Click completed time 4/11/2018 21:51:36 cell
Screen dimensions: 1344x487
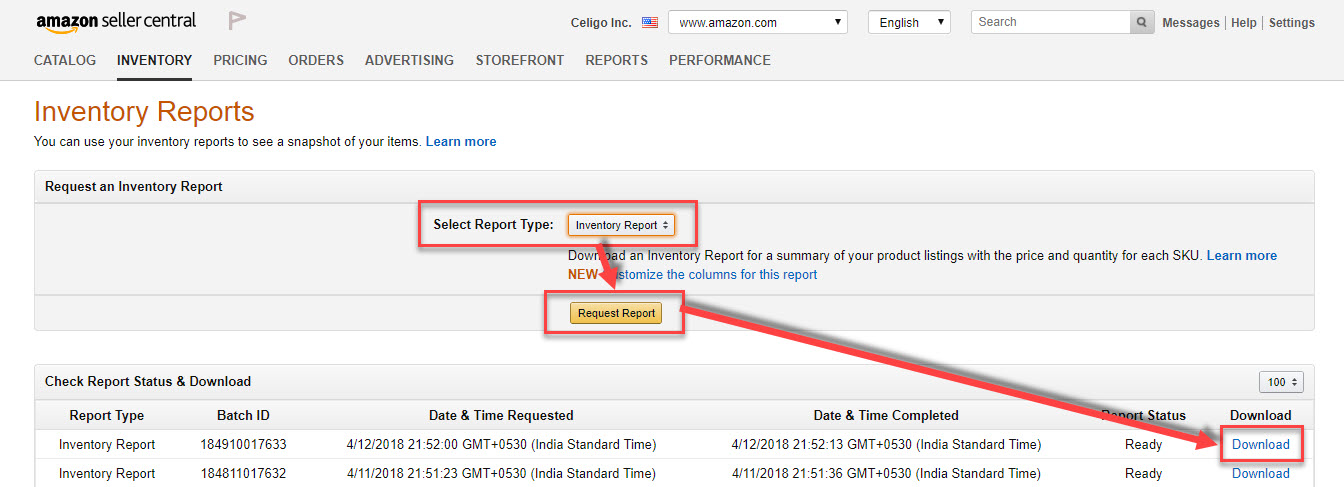[x=886, y=473]
